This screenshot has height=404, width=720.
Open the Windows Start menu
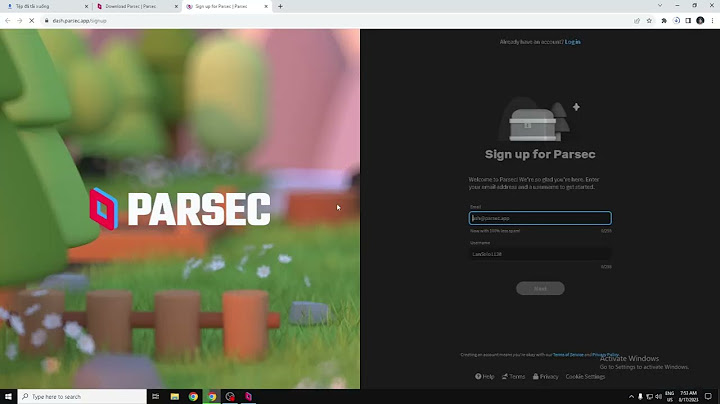(8, 396)
